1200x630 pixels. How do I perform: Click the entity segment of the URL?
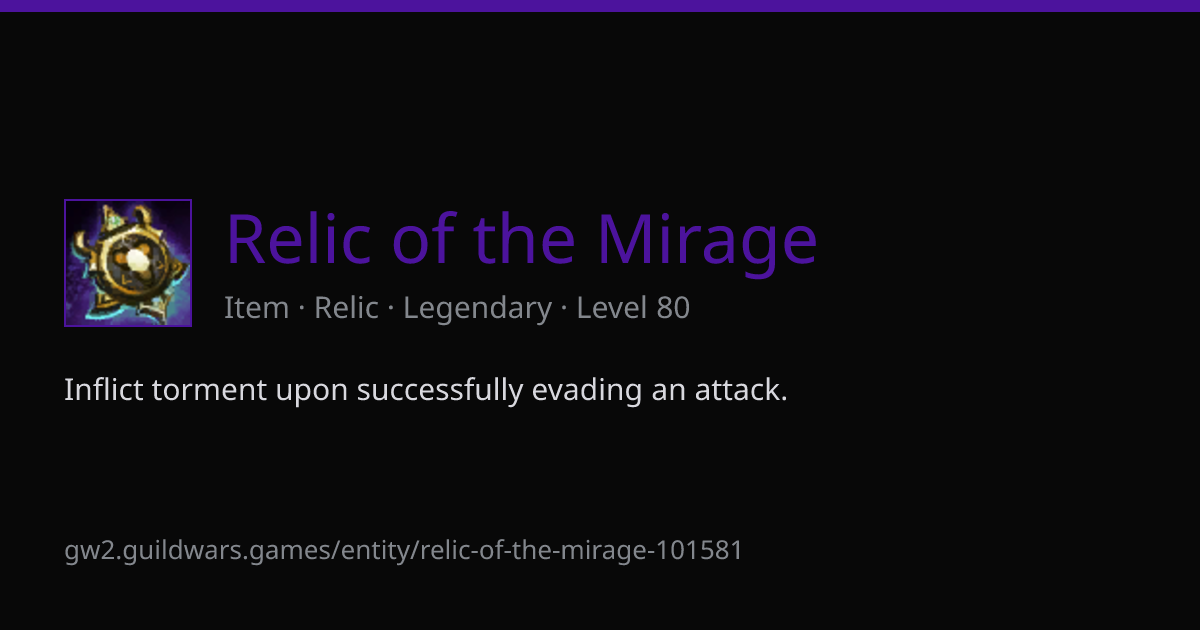point(375,551)
